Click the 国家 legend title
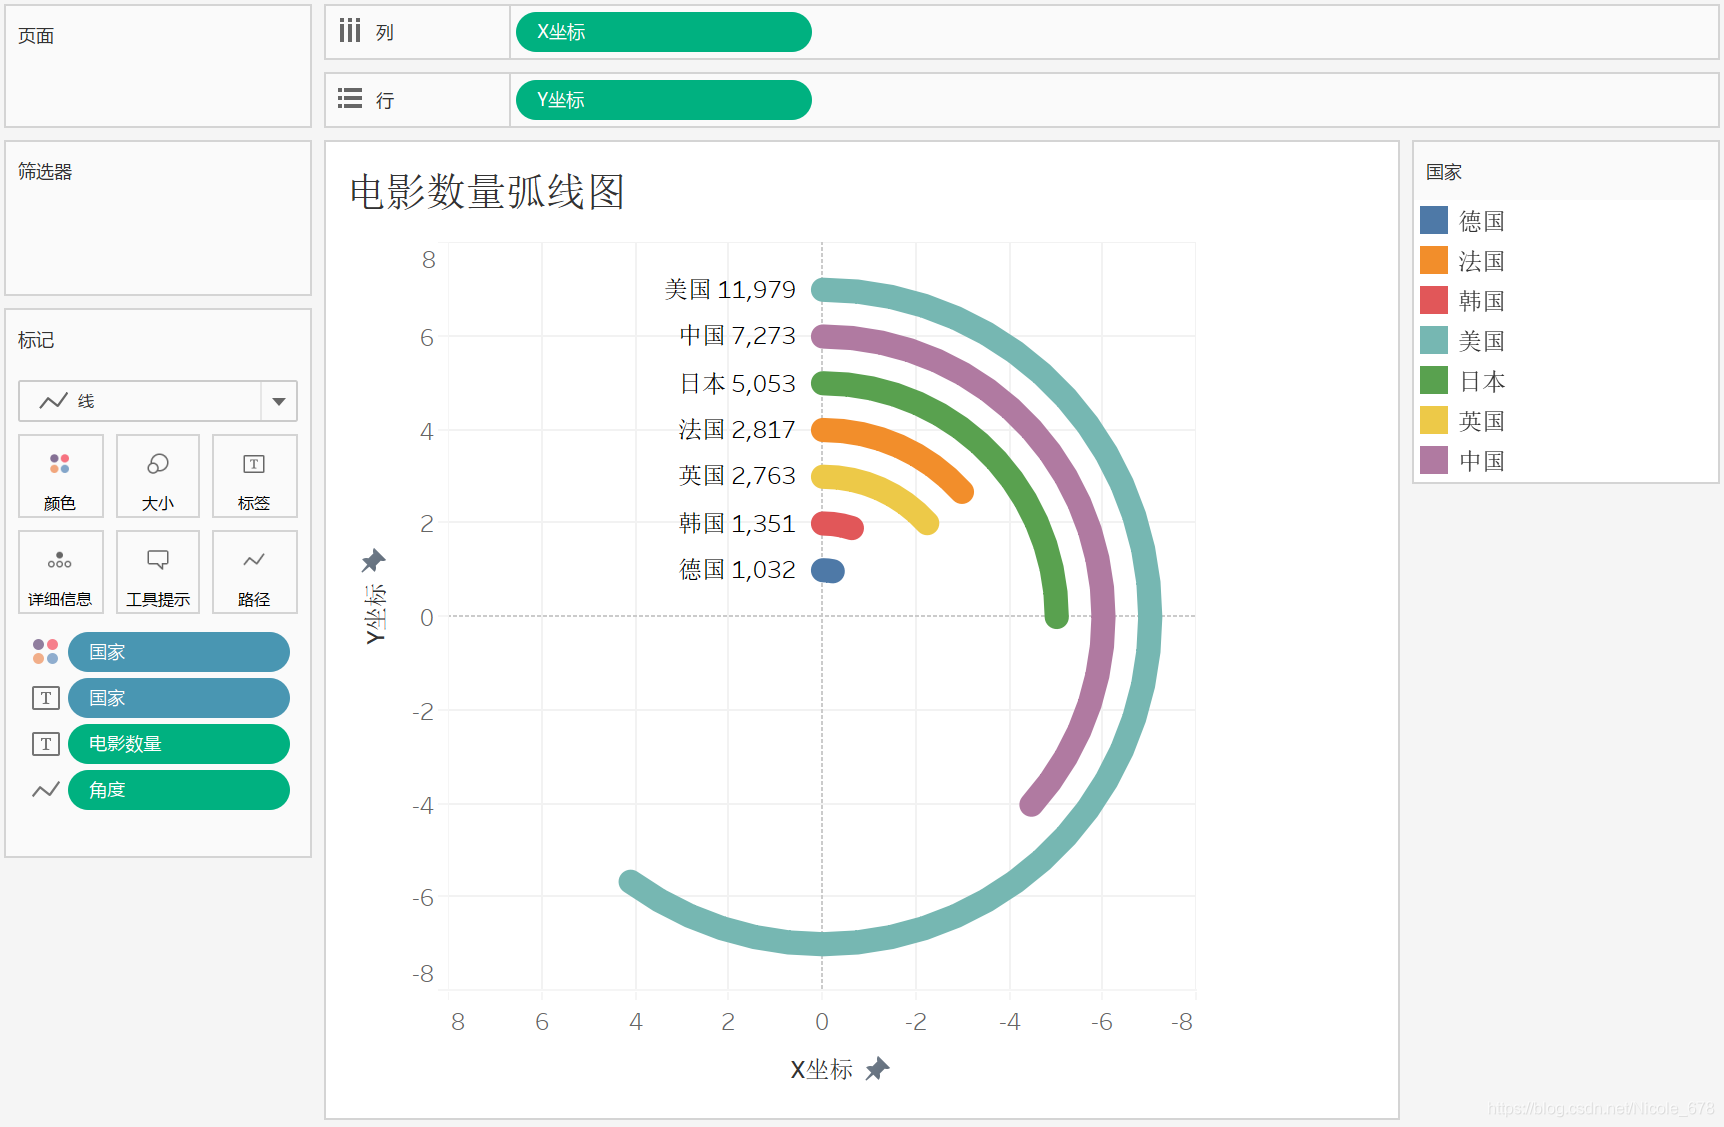 [1444, 172]
